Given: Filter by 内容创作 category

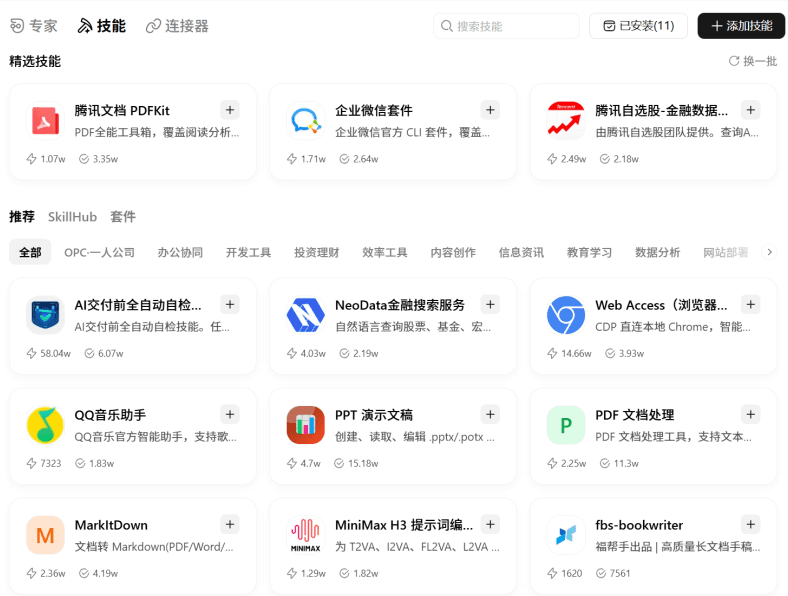Looking at the screenshot, I should (x=453, y=252).
